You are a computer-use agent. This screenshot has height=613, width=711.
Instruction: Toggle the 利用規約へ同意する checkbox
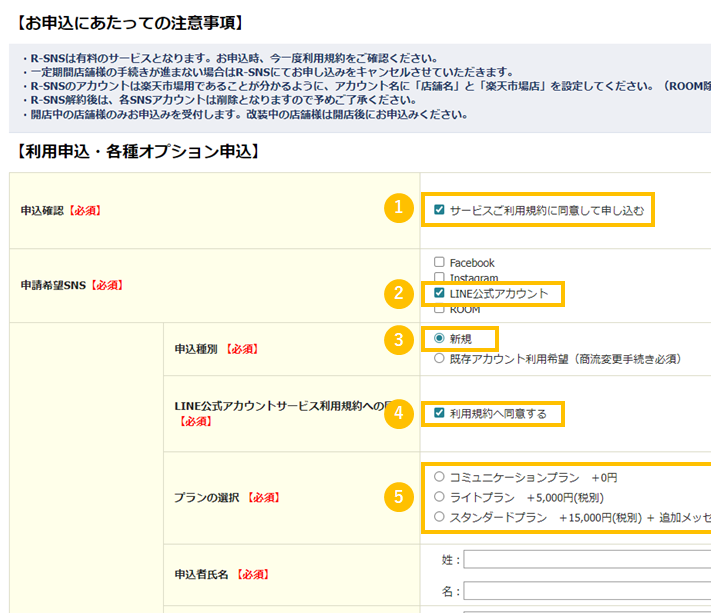pyautogui.click(x=439, y=413)
